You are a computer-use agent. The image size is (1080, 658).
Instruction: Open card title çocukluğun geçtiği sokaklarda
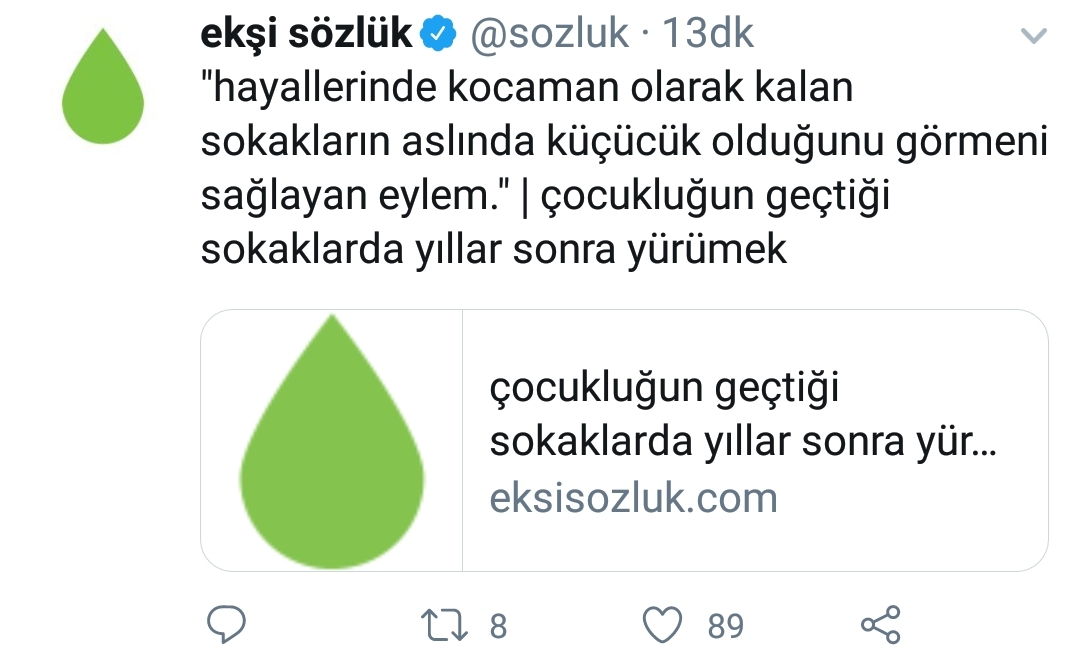(742, 414)
